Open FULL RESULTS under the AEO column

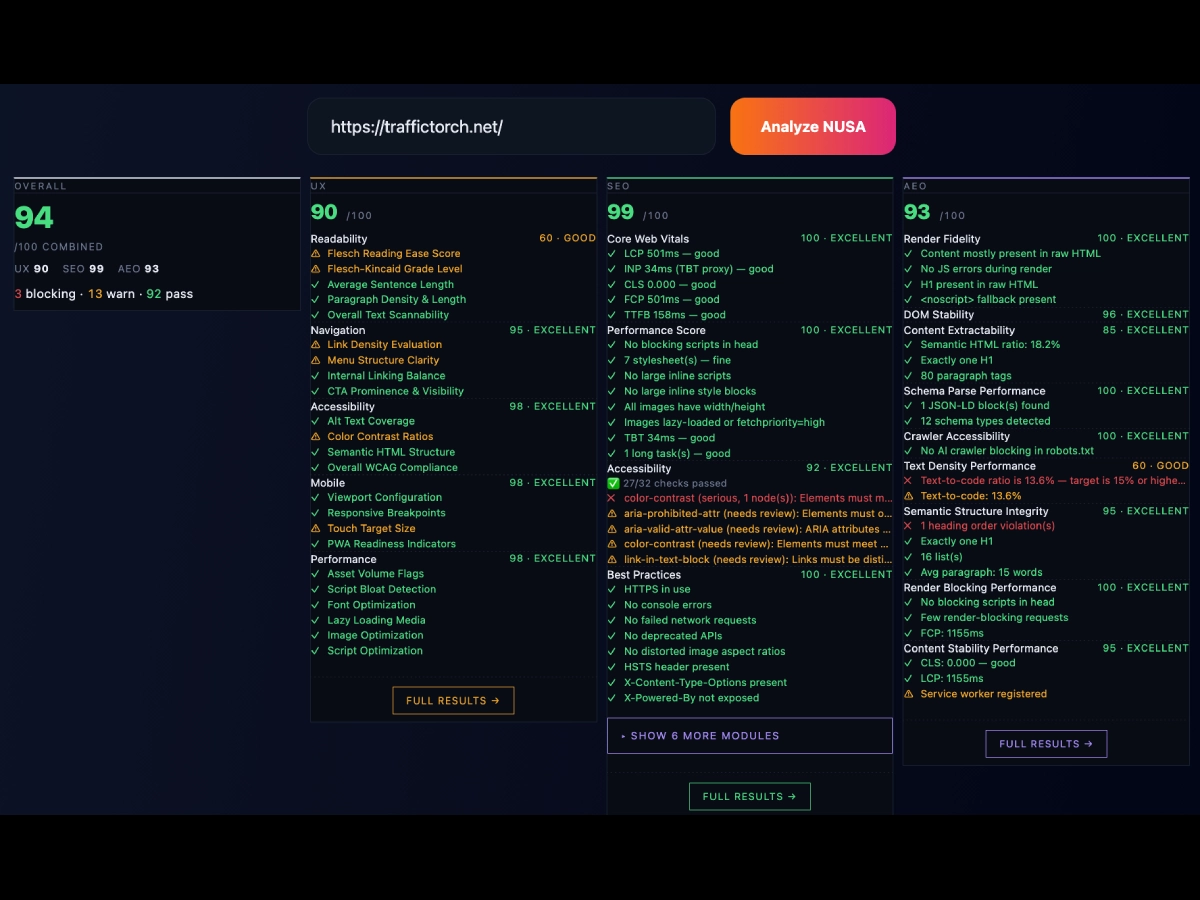tap(1046, 743)
